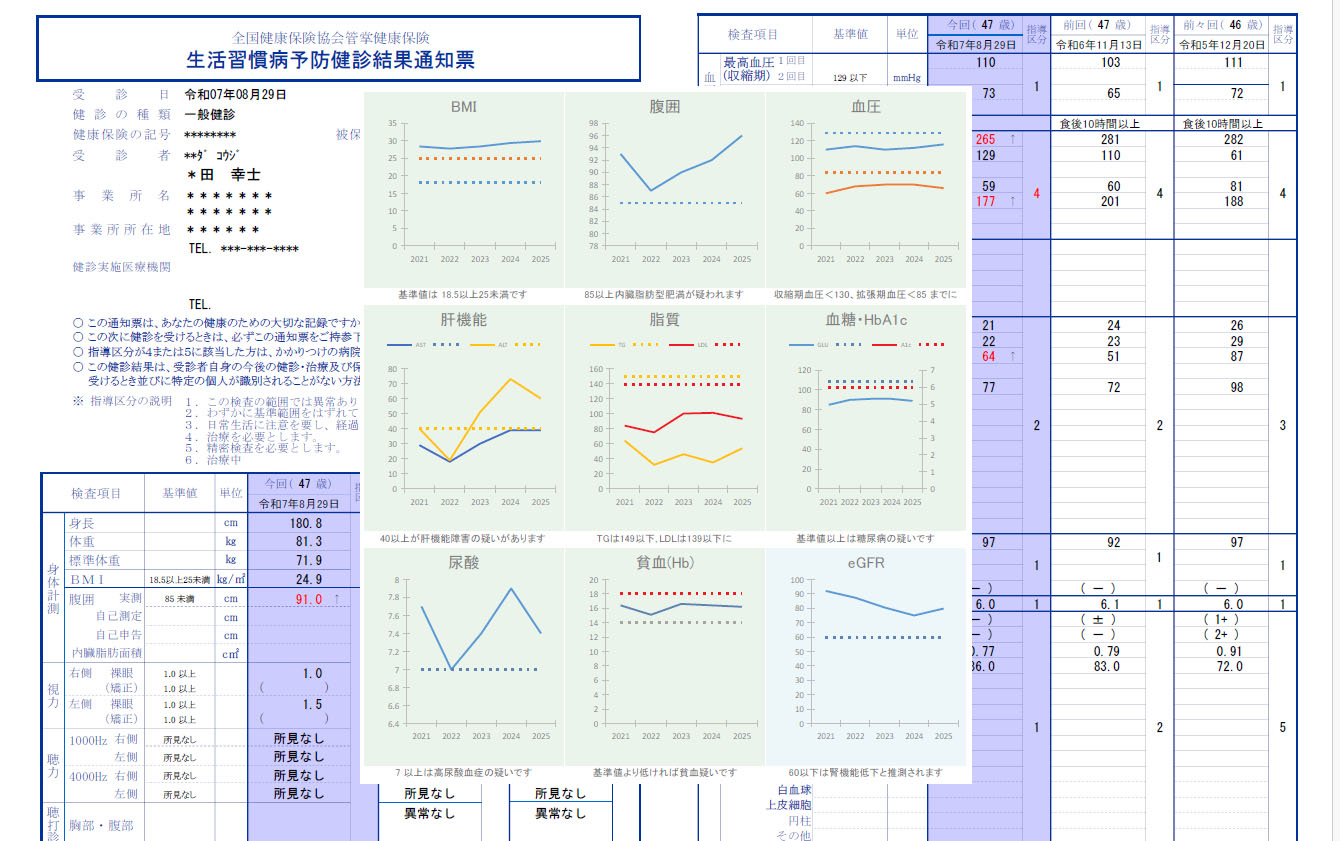Image resolution: width=1340 pixels, height=841 pixels.
Task: Select the 血圧 blood pressure chart
Action: pyautogui.click(x=865, y=190)
